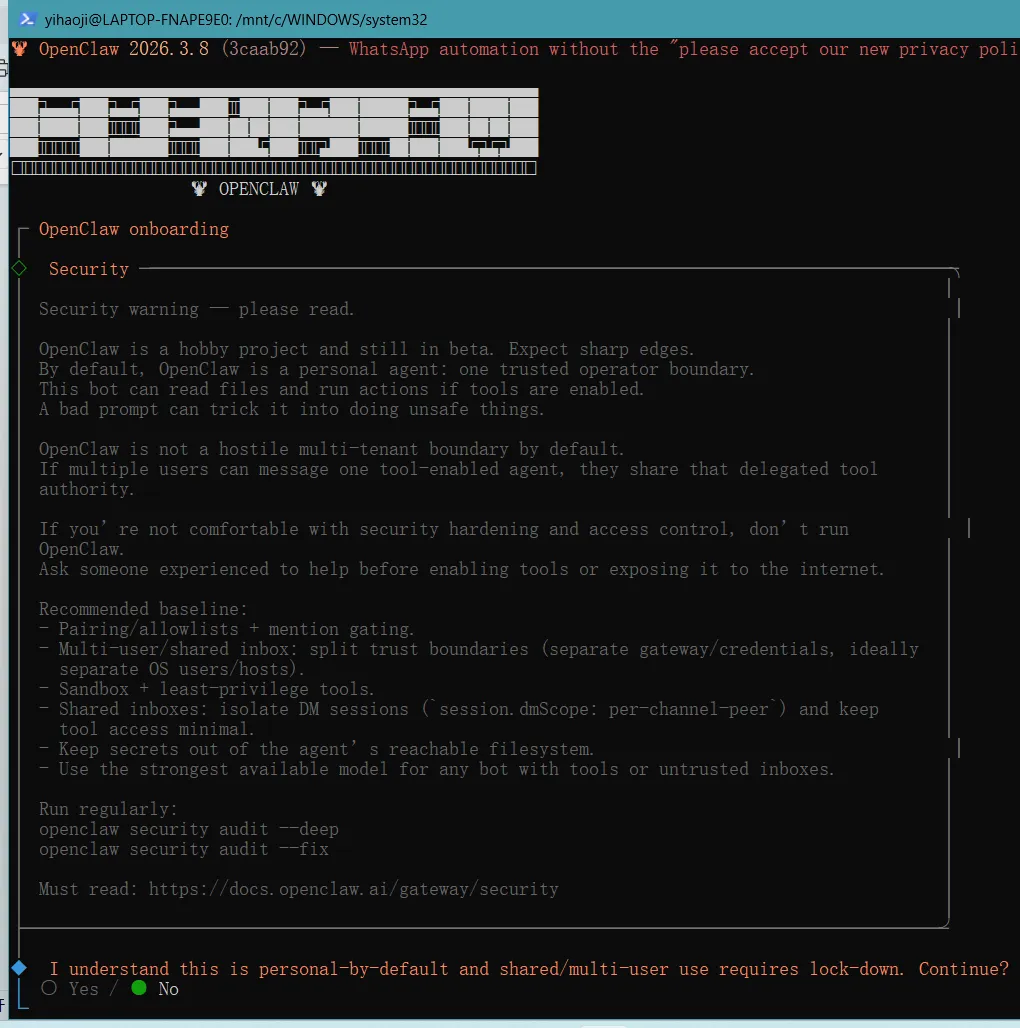This screenshot has height=1028, width=1020.
Task: Click the Security section title
Action: [89, 269]
